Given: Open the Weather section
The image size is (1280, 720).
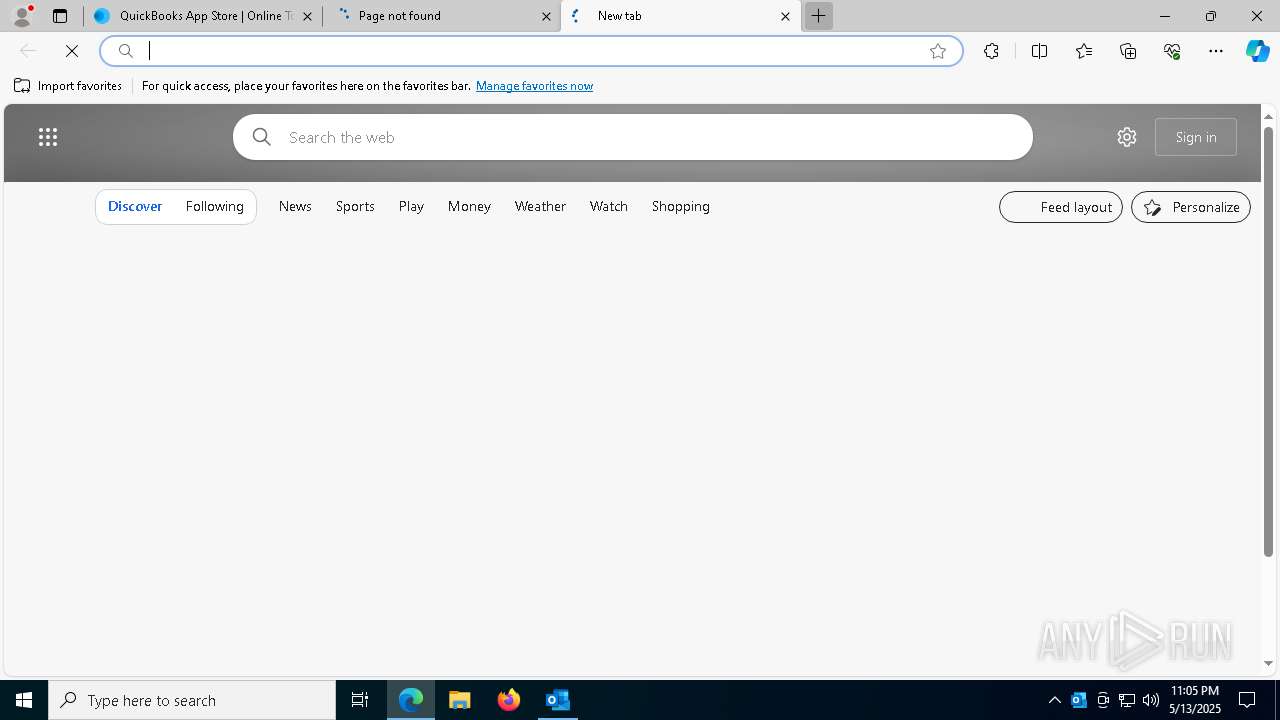Looking at the screenshot, I should [x=540, y=206].
